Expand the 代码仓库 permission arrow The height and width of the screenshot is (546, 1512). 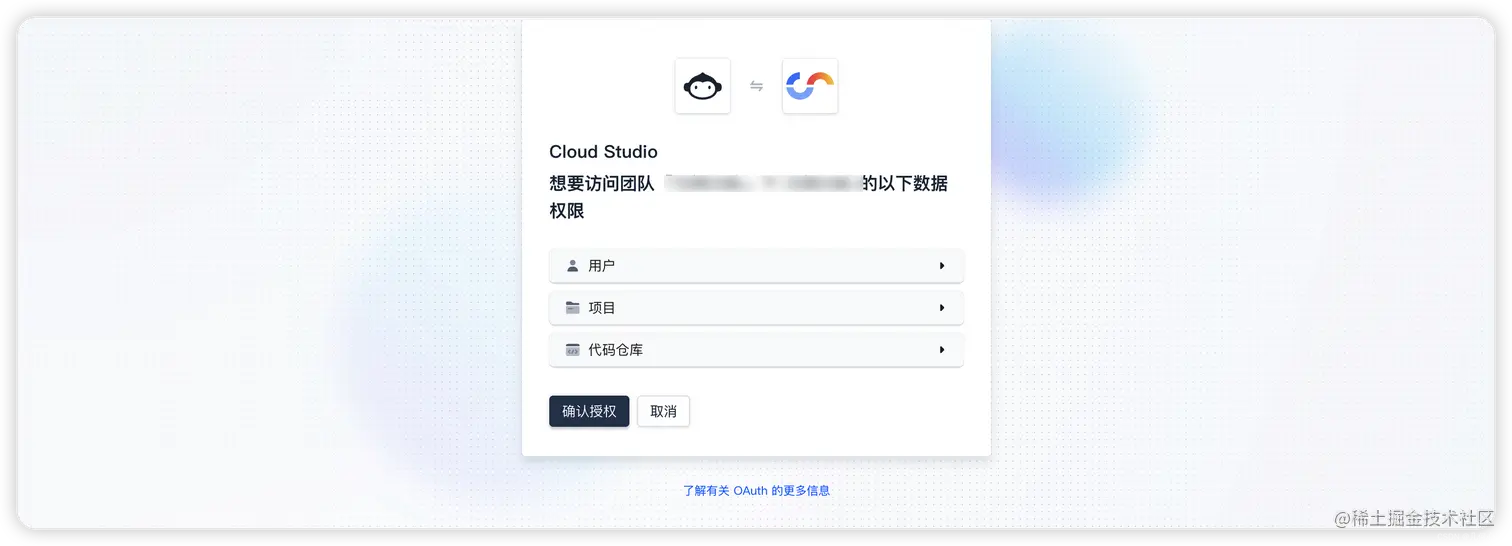point(942,350)
